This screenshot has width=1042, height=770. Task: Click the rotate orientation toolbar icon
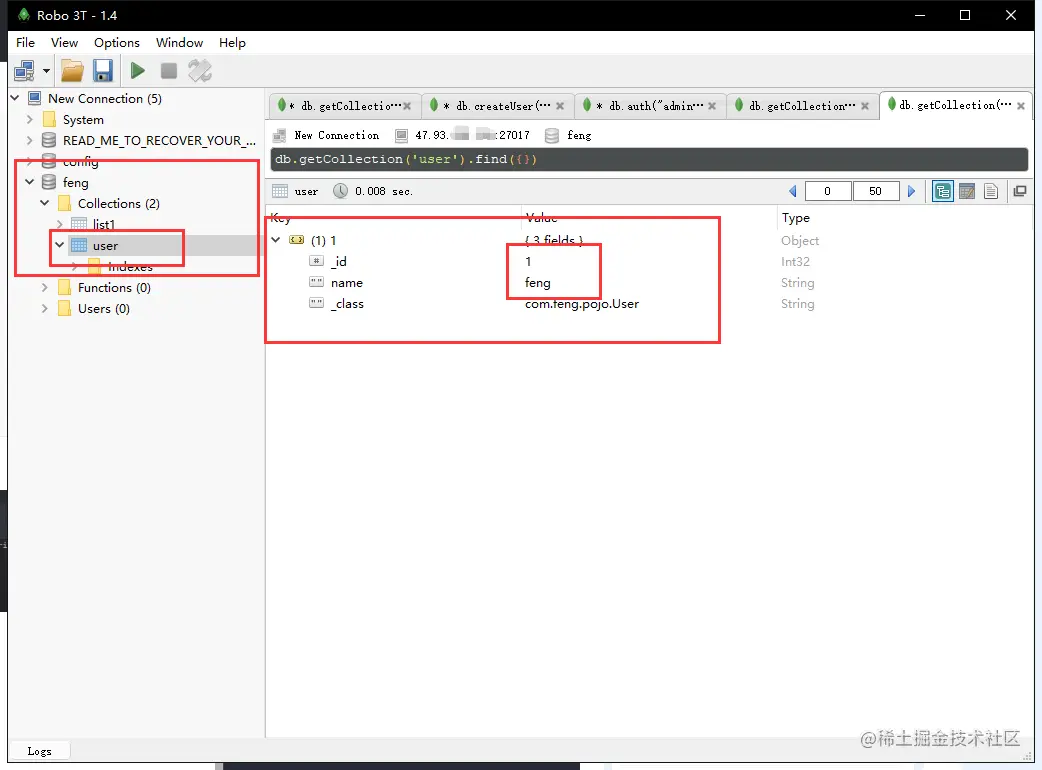pyautogui.click(x=199, y=70)
